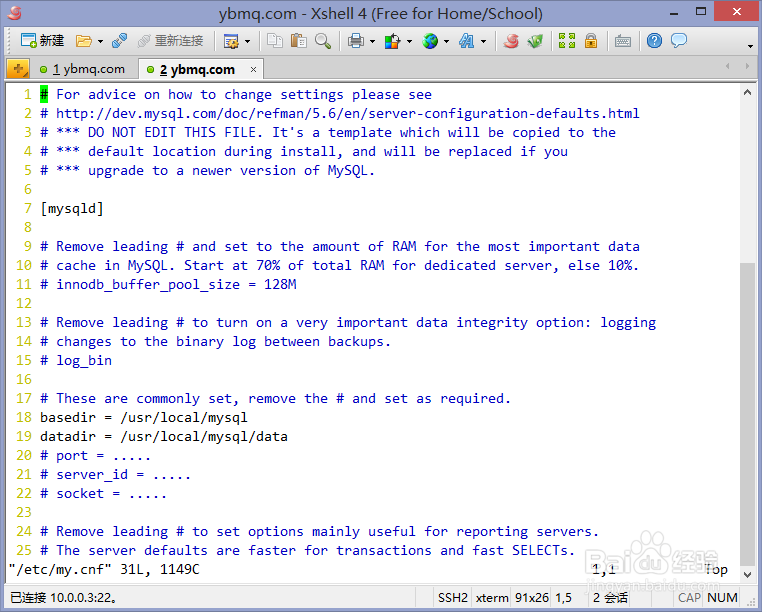Click the paste clipboard icon
Viewport: 762px width, 612px height.
[x=298, y=41]
